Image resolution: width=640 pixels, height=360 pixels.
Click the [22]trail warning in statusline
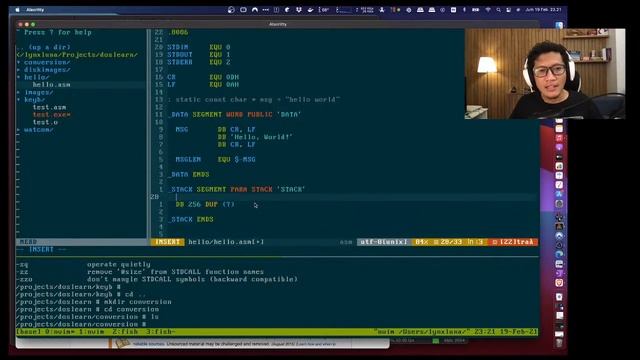tap(513, 242)
